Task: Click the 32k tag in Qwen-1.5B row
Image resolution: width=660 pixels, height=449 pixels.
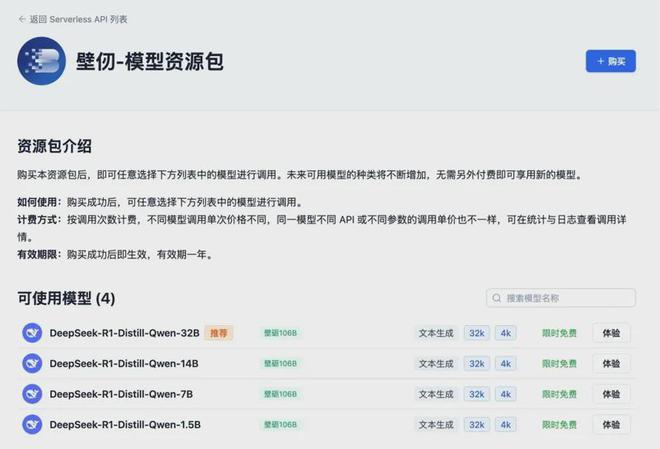Action: pyautogui.click(x=477, y=425)
